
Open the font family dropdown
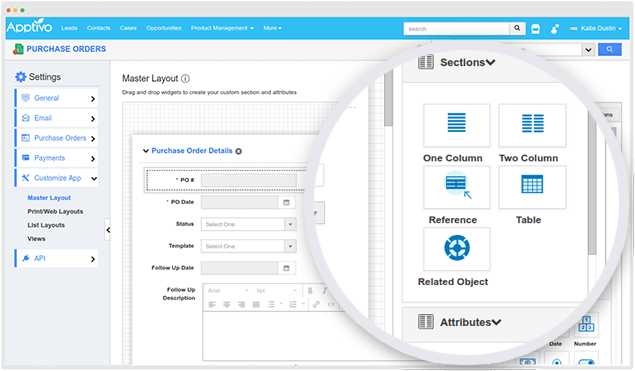coord(228,291)
